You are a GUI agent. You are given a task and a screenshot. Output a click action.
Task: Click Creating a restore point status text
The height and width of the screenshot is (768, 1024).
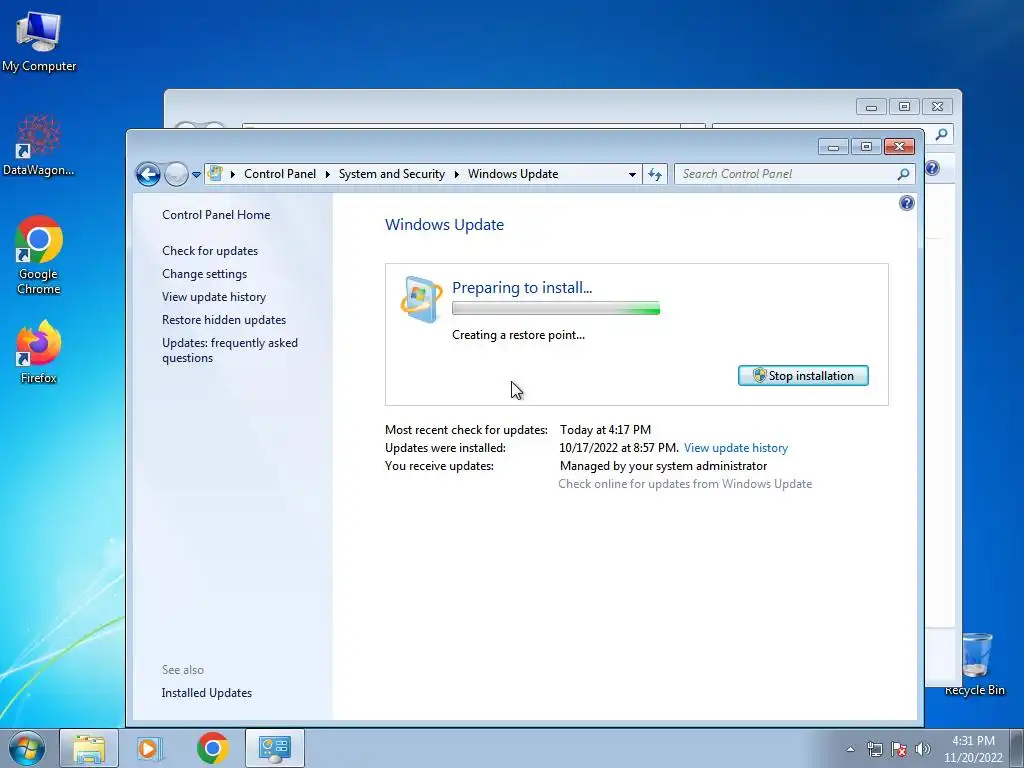coord(519,335)
